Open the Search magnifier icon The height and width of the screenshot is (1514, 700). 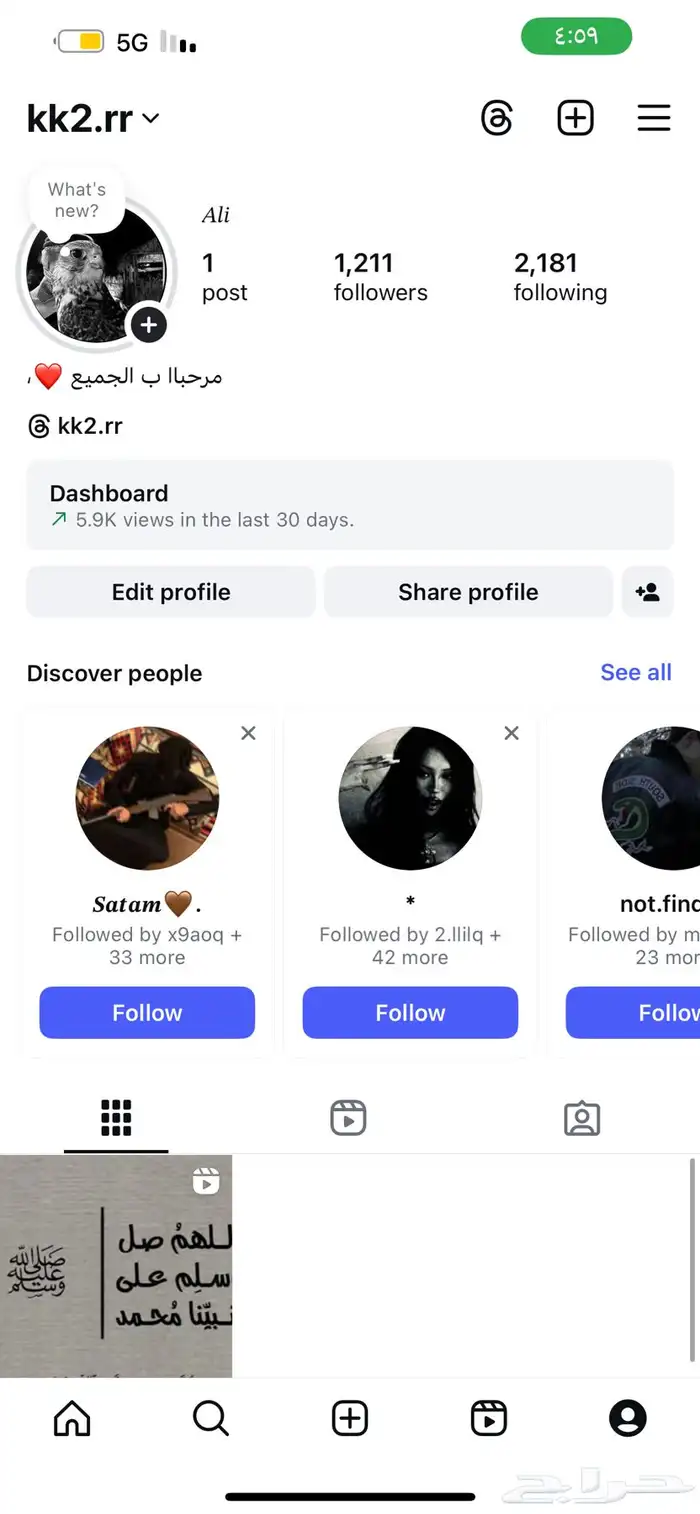210,1418
